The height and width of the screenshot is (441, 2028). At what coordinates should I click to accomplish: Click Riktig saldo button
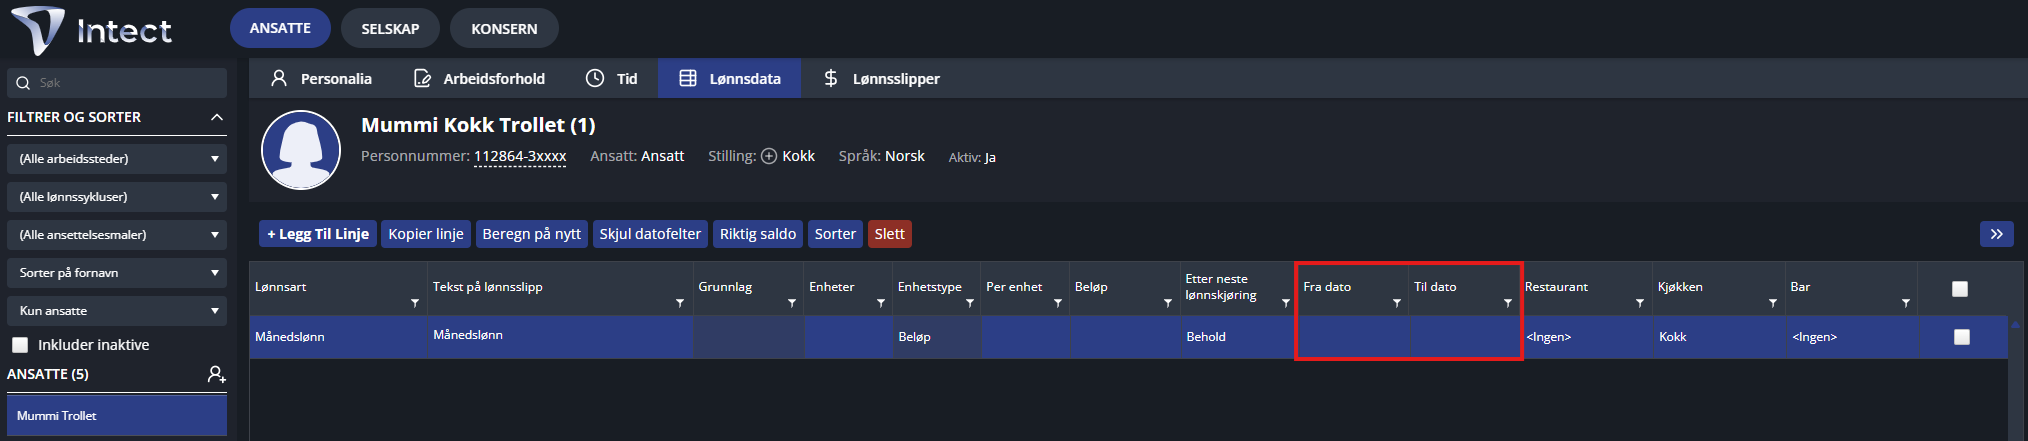(758, 234)
